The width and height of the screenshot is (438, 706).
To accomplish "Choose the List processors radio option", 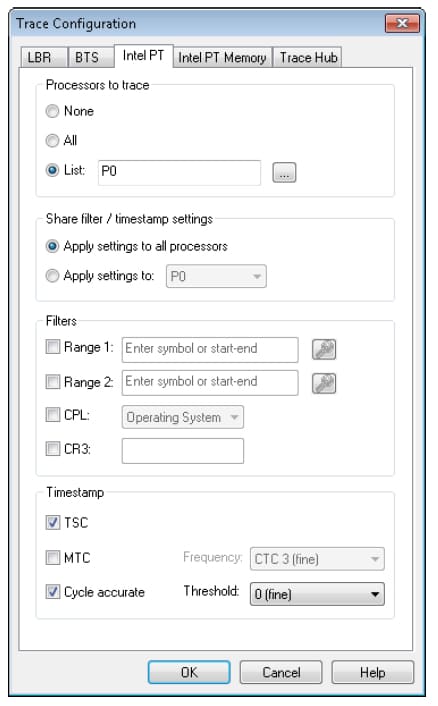I will click(x=53, y=170).
